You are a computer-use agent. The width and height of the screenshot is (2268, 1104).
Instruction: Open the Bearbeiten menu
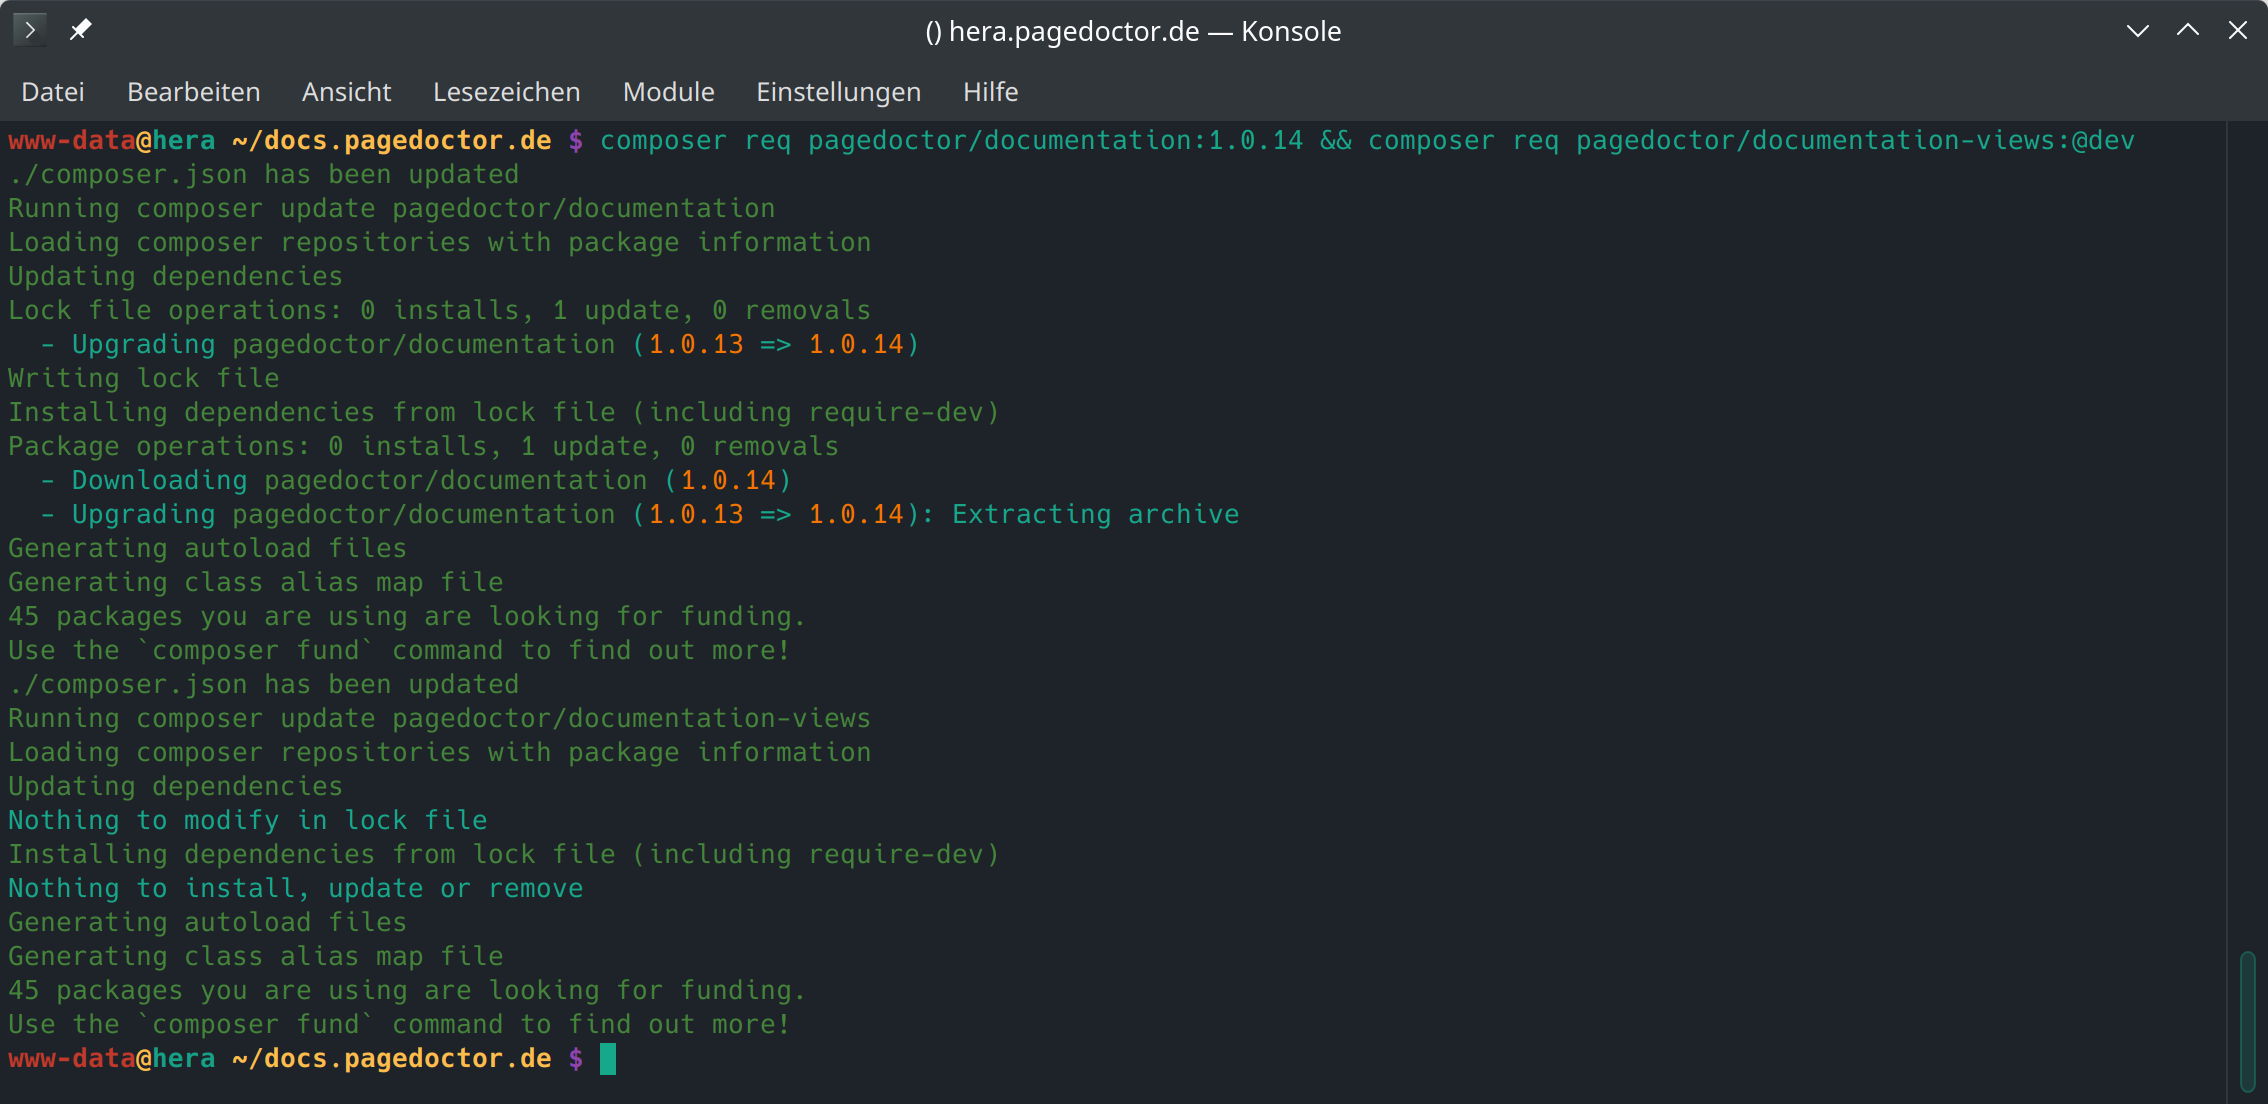[194, 92]
